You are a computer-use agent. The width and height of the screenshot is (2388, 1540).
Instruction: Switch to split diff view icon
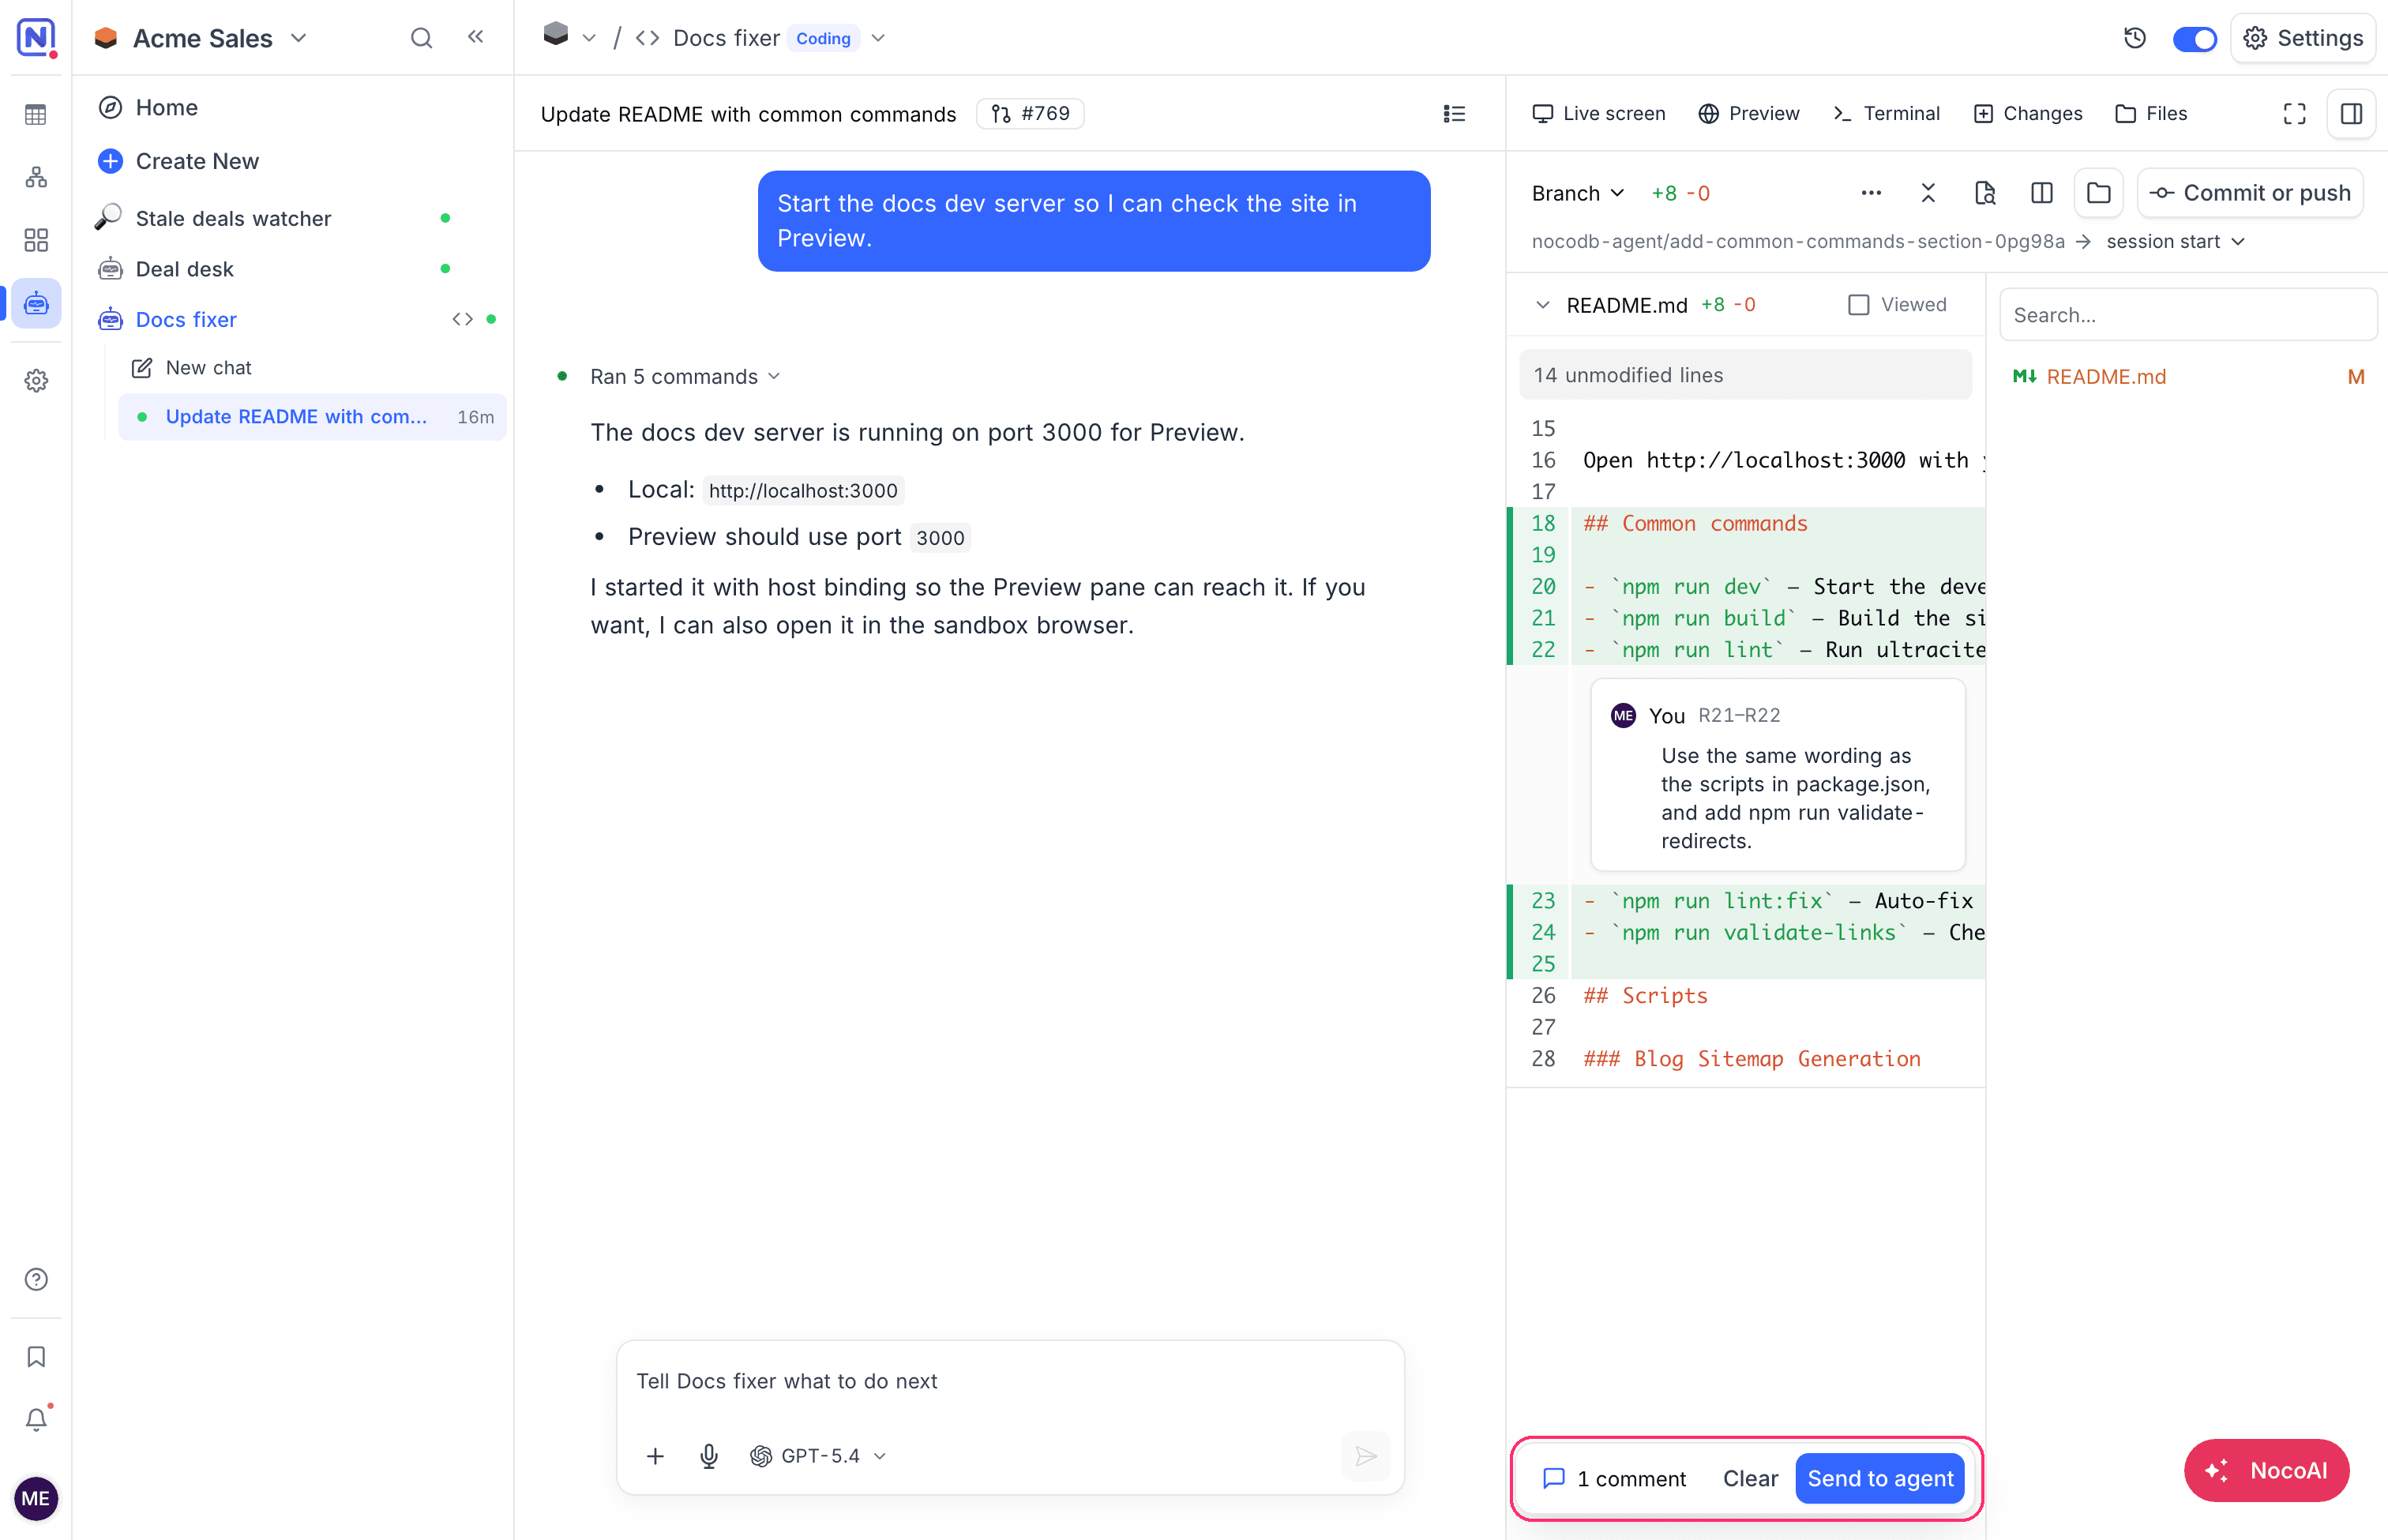pos(2041,193)
